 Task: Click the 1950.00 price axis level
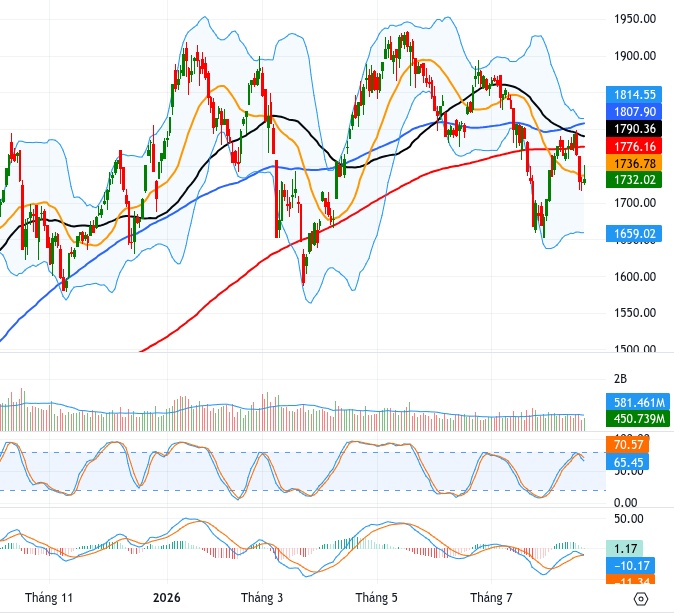(x=635, y=19)
